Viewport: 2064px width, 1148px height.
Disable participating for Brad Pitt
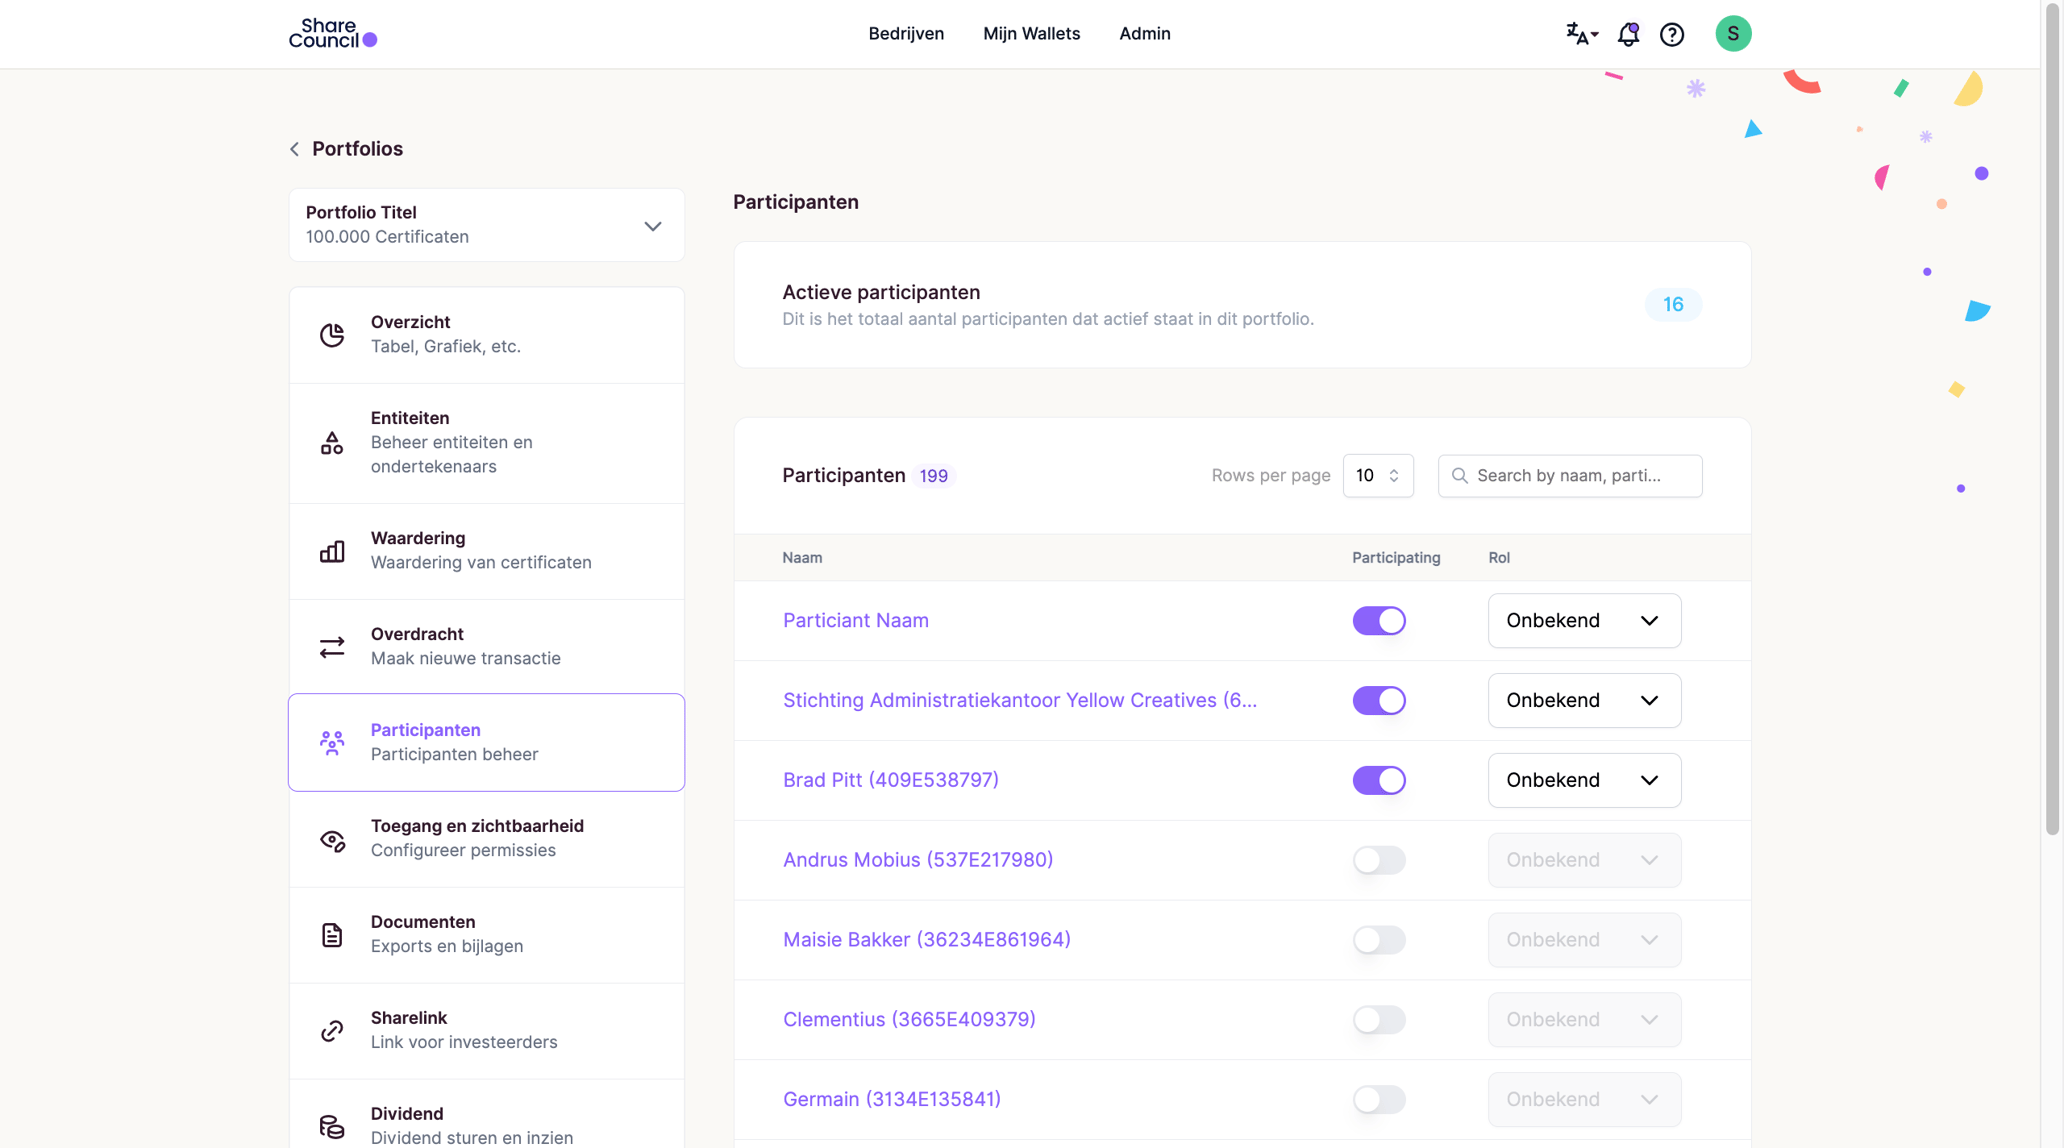(1379, 780)
